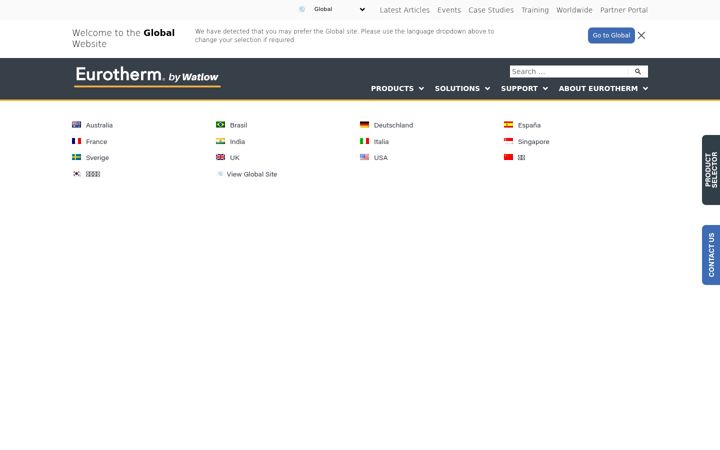Expand the About Eurotherm menu
Image resolution: width=720 pixels, height=450 pixels.
603,88
